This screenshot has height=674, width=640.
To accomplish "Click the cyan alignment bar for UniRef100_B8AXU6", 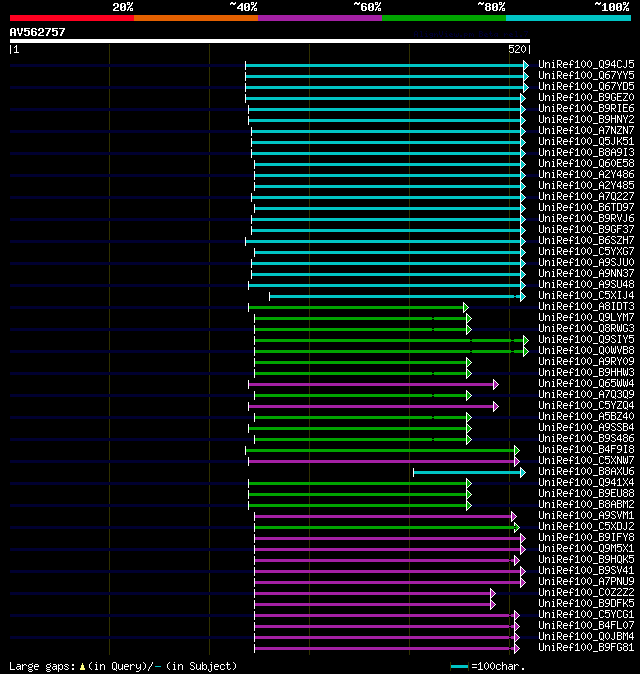I will click(467, 472).
